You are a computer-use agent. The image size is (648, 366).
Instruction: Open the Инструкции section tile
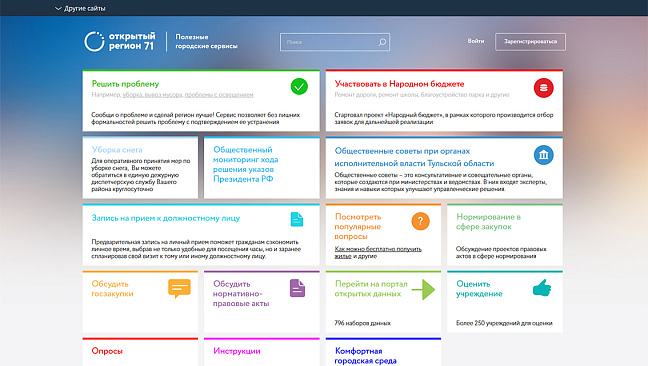[262, 352]
